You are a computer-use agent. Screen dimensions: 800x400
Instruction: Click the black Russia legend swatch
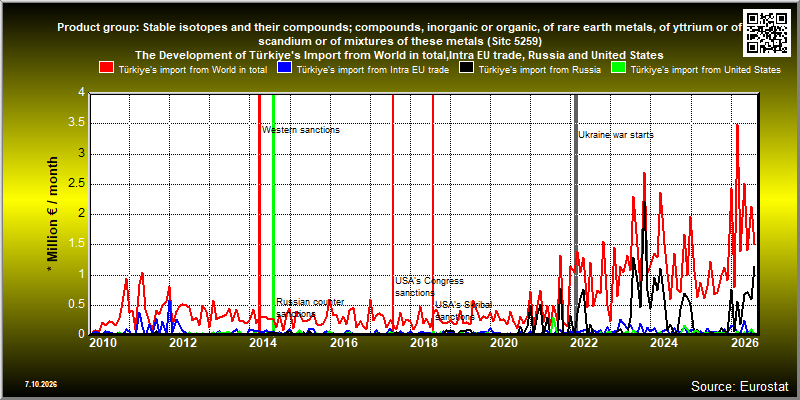(466, 68)
